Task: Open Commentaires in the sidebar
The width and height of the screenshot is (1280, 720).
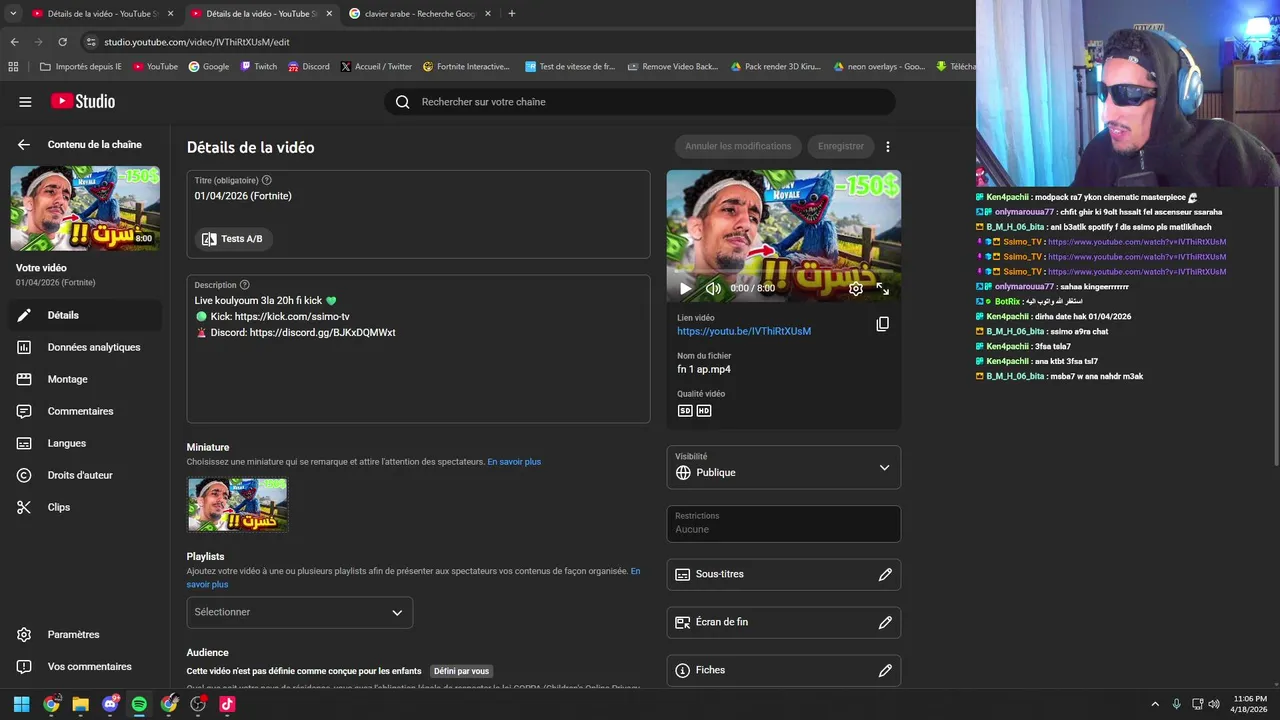Action: pos(85,411)
